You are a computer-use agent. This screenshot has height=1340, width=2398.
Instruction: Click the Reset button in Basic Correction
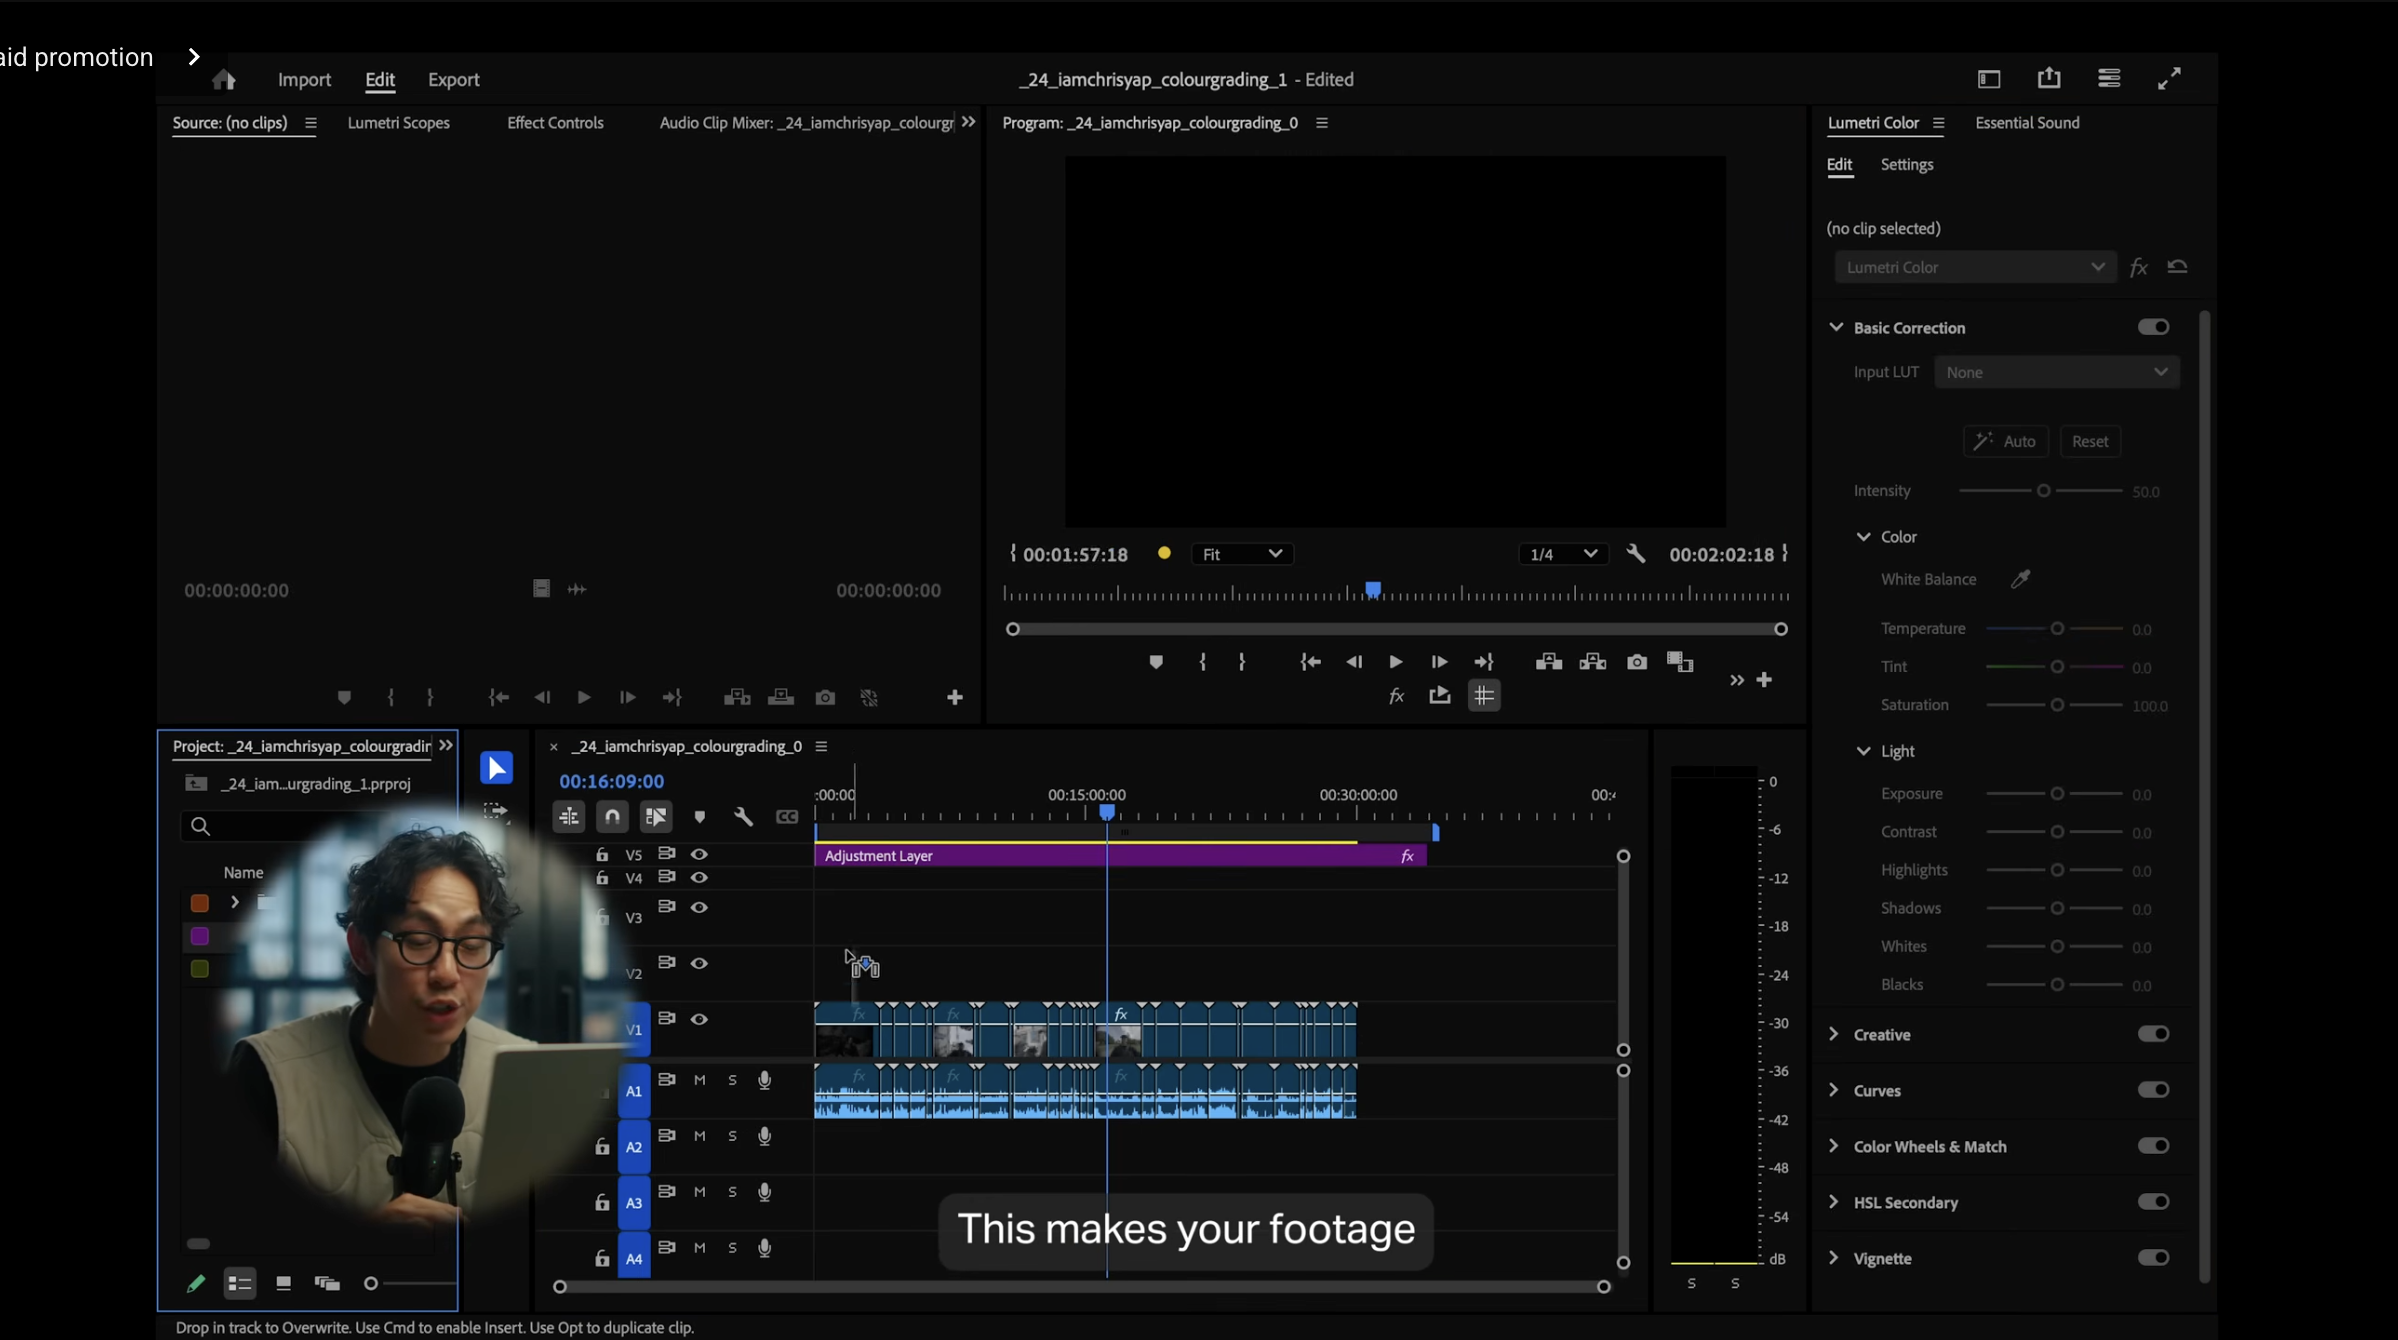point(2090,441)
